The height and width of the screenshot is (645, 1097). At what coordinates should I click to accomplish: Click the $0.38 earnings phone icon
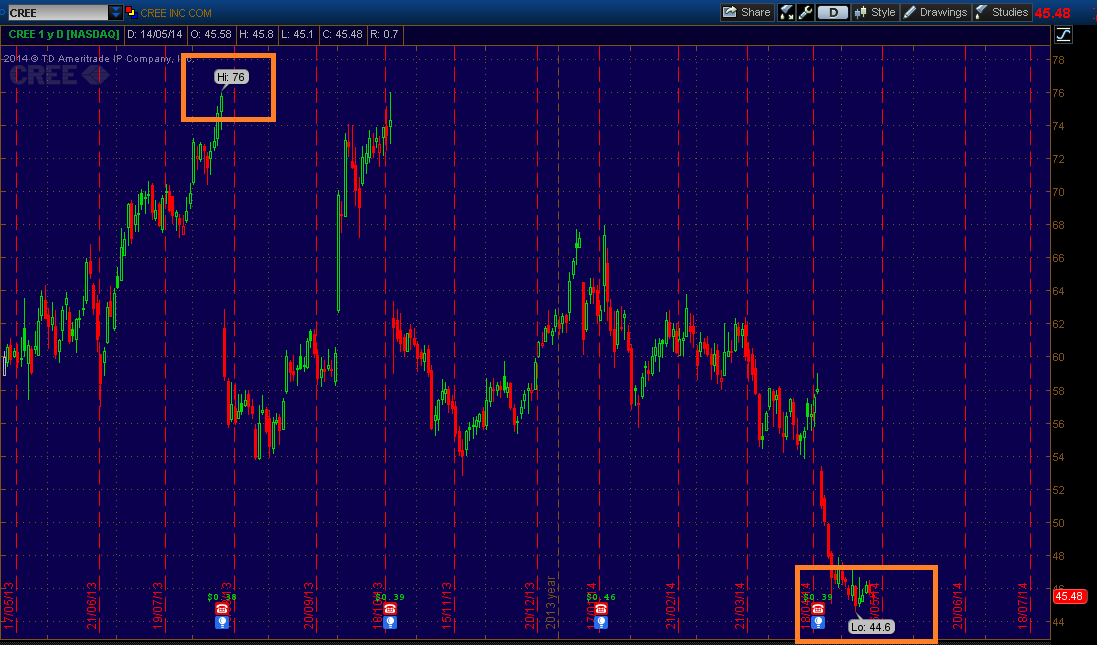click(222, 609)
